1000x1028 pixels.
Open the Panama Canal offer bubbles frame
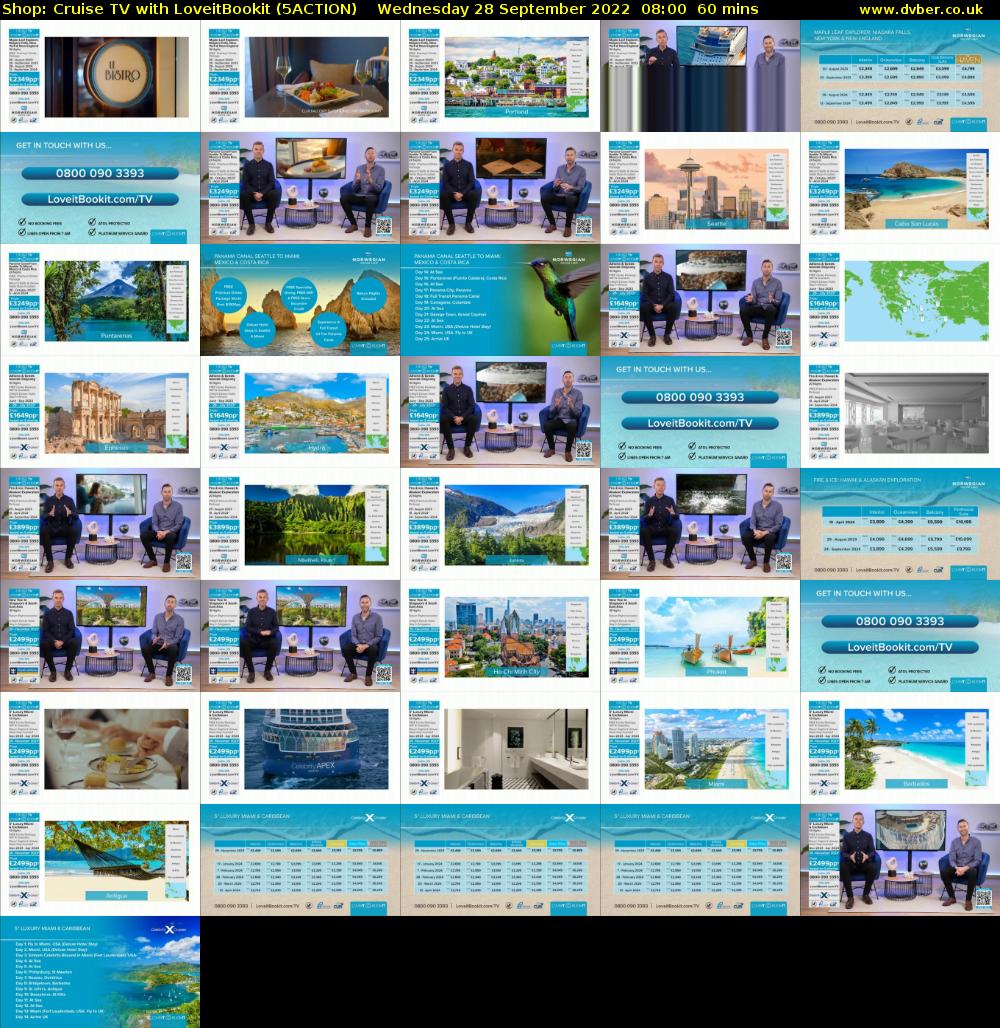300,300
